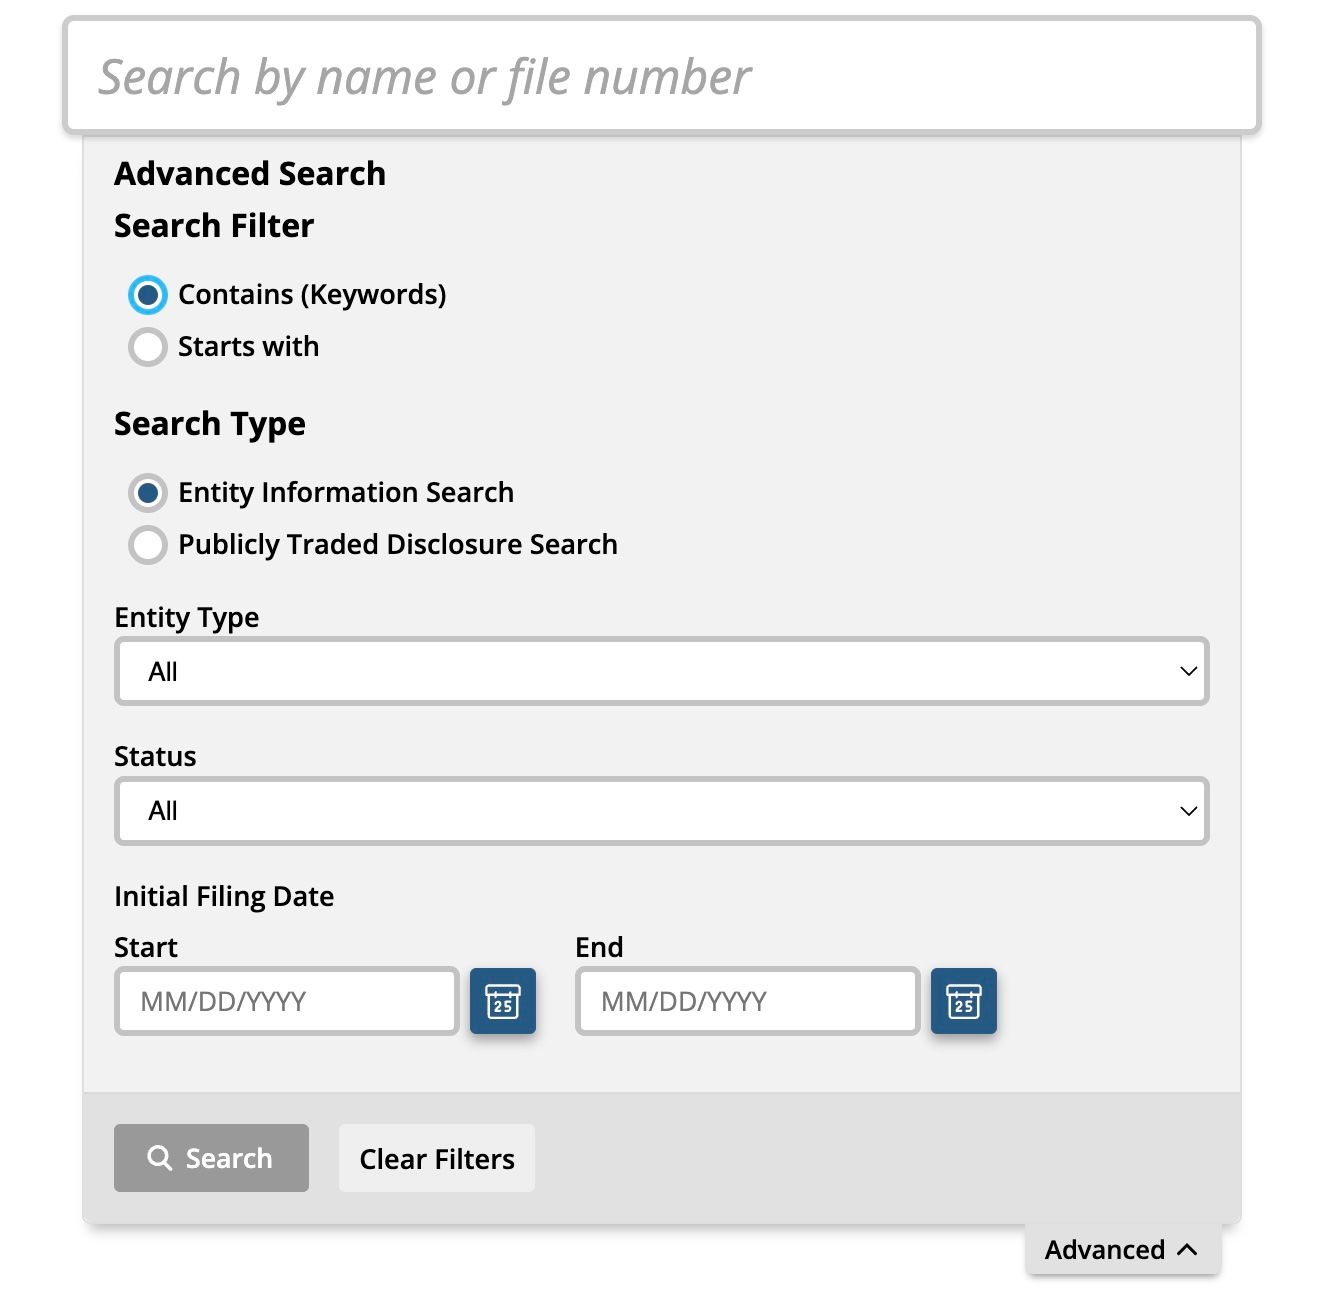Open the Status dropdown
This screenshot has height=1314, width=1342.
[662, 811]
